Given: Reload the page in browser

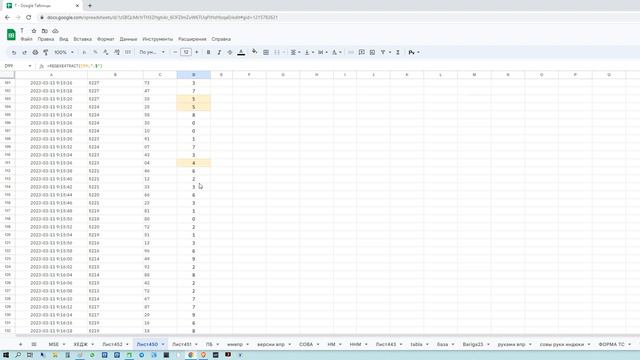Looking at the screenshot, I should [28, 18].
